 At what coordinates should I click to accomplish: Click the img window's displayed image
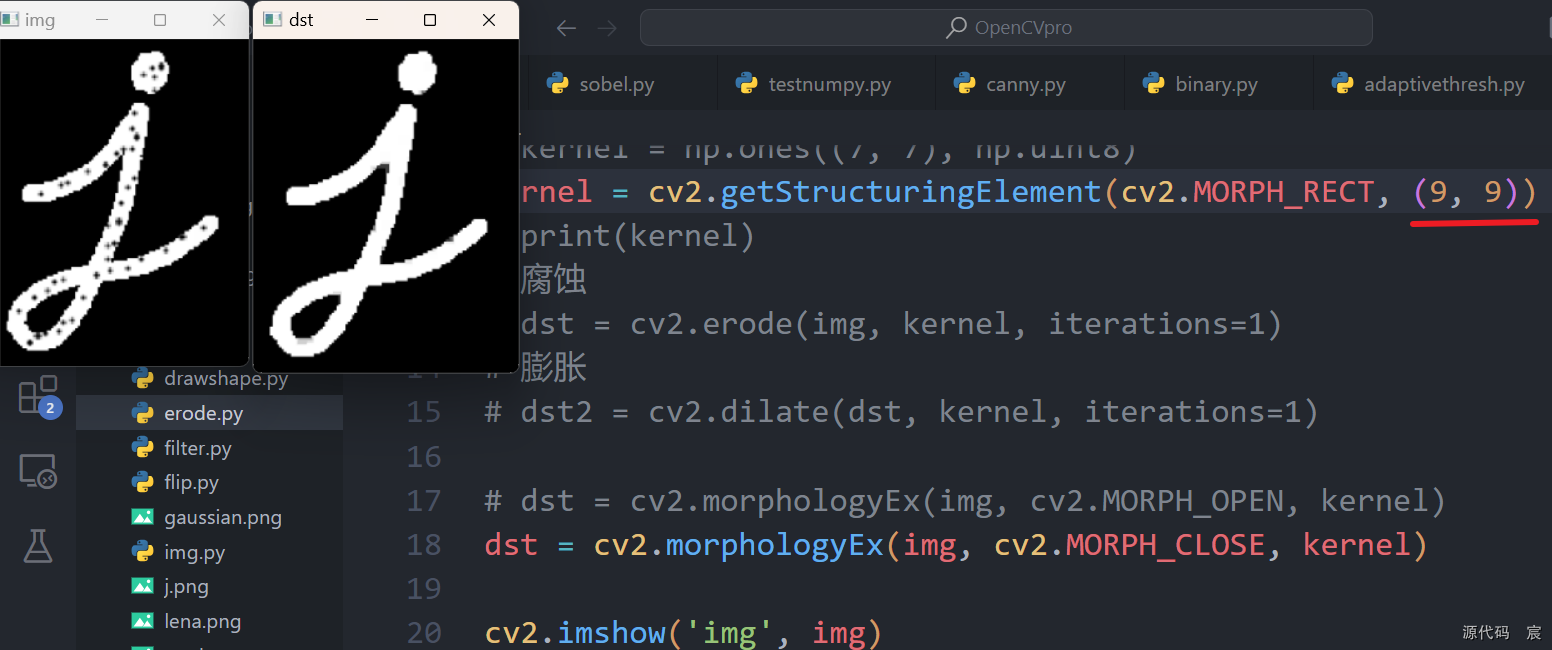[x=124, y=202]
